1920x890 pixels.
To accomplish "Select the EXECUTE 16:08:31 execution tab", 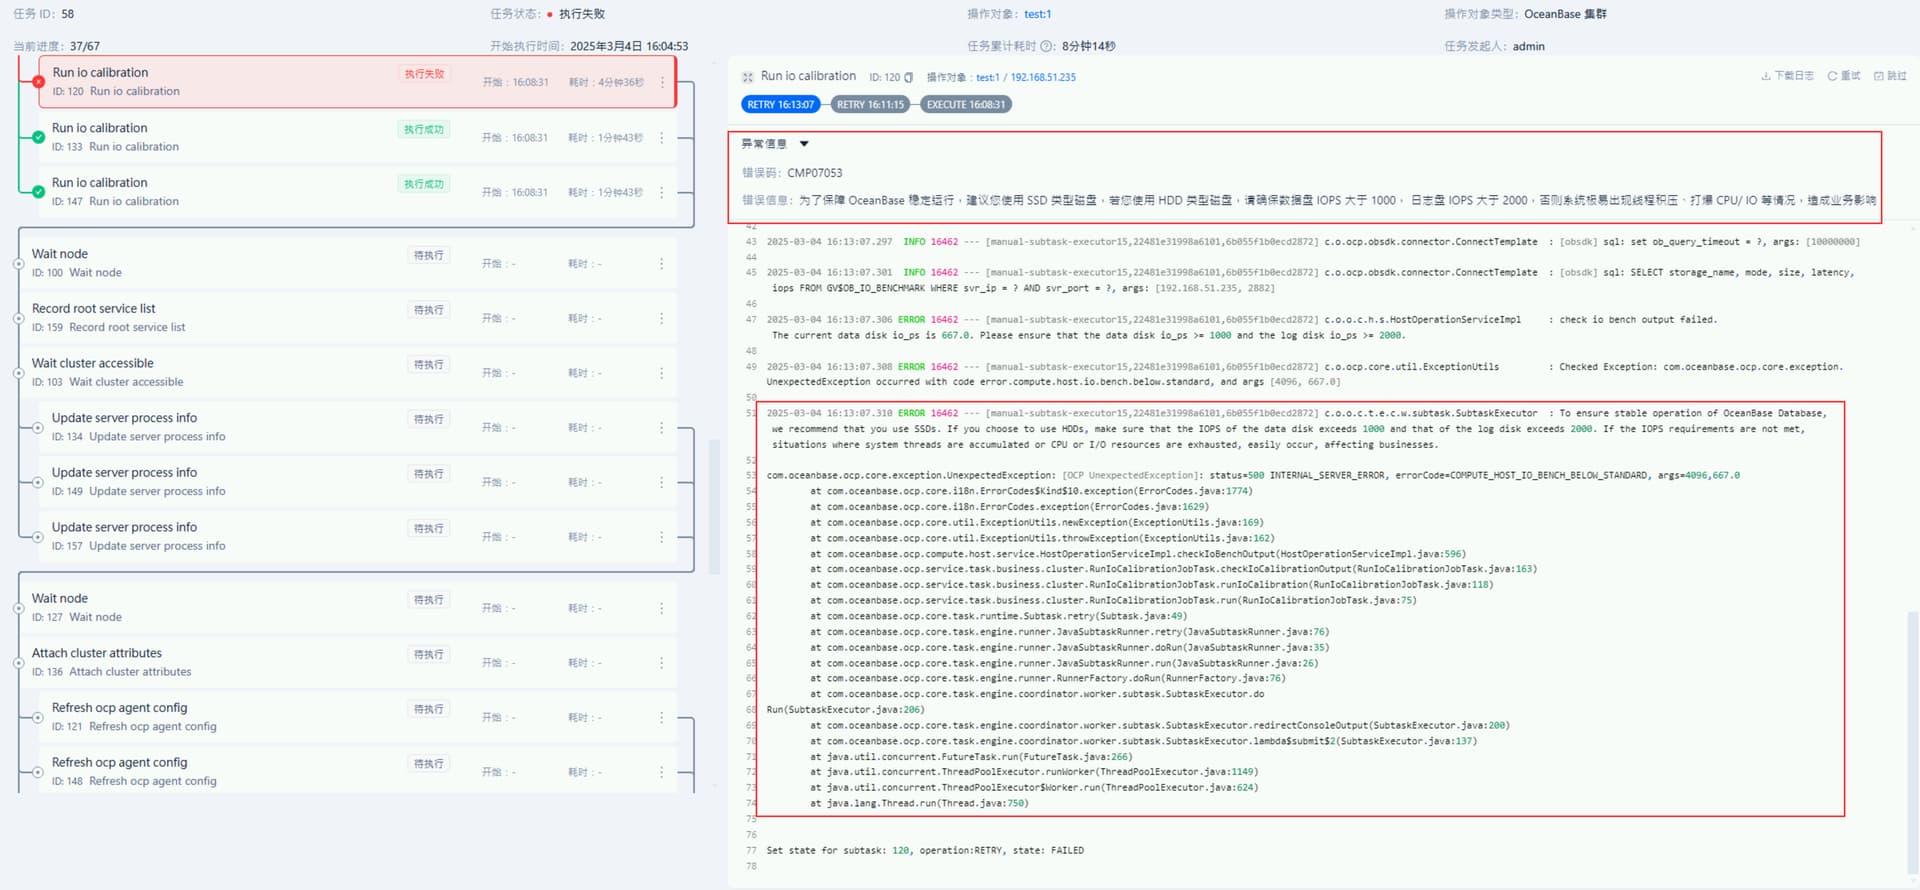I will (x=966, y=104).
